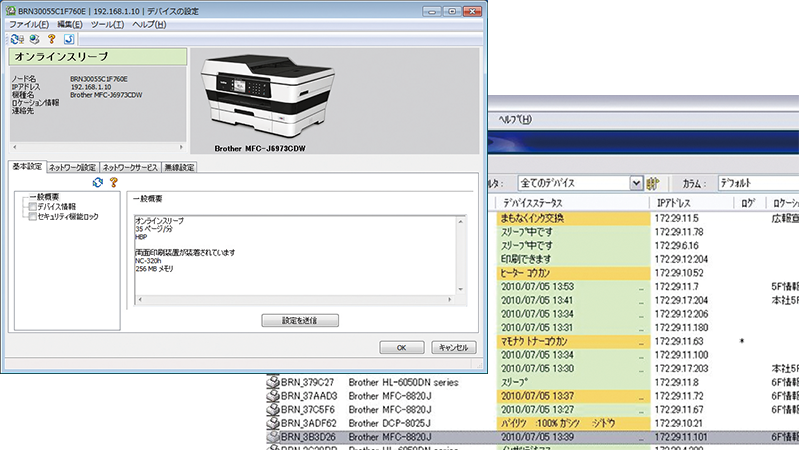The height and width of the screenshot is (450, 799).
Task: Click the node name BRN_37AAD3
Action: click(309, 396)
